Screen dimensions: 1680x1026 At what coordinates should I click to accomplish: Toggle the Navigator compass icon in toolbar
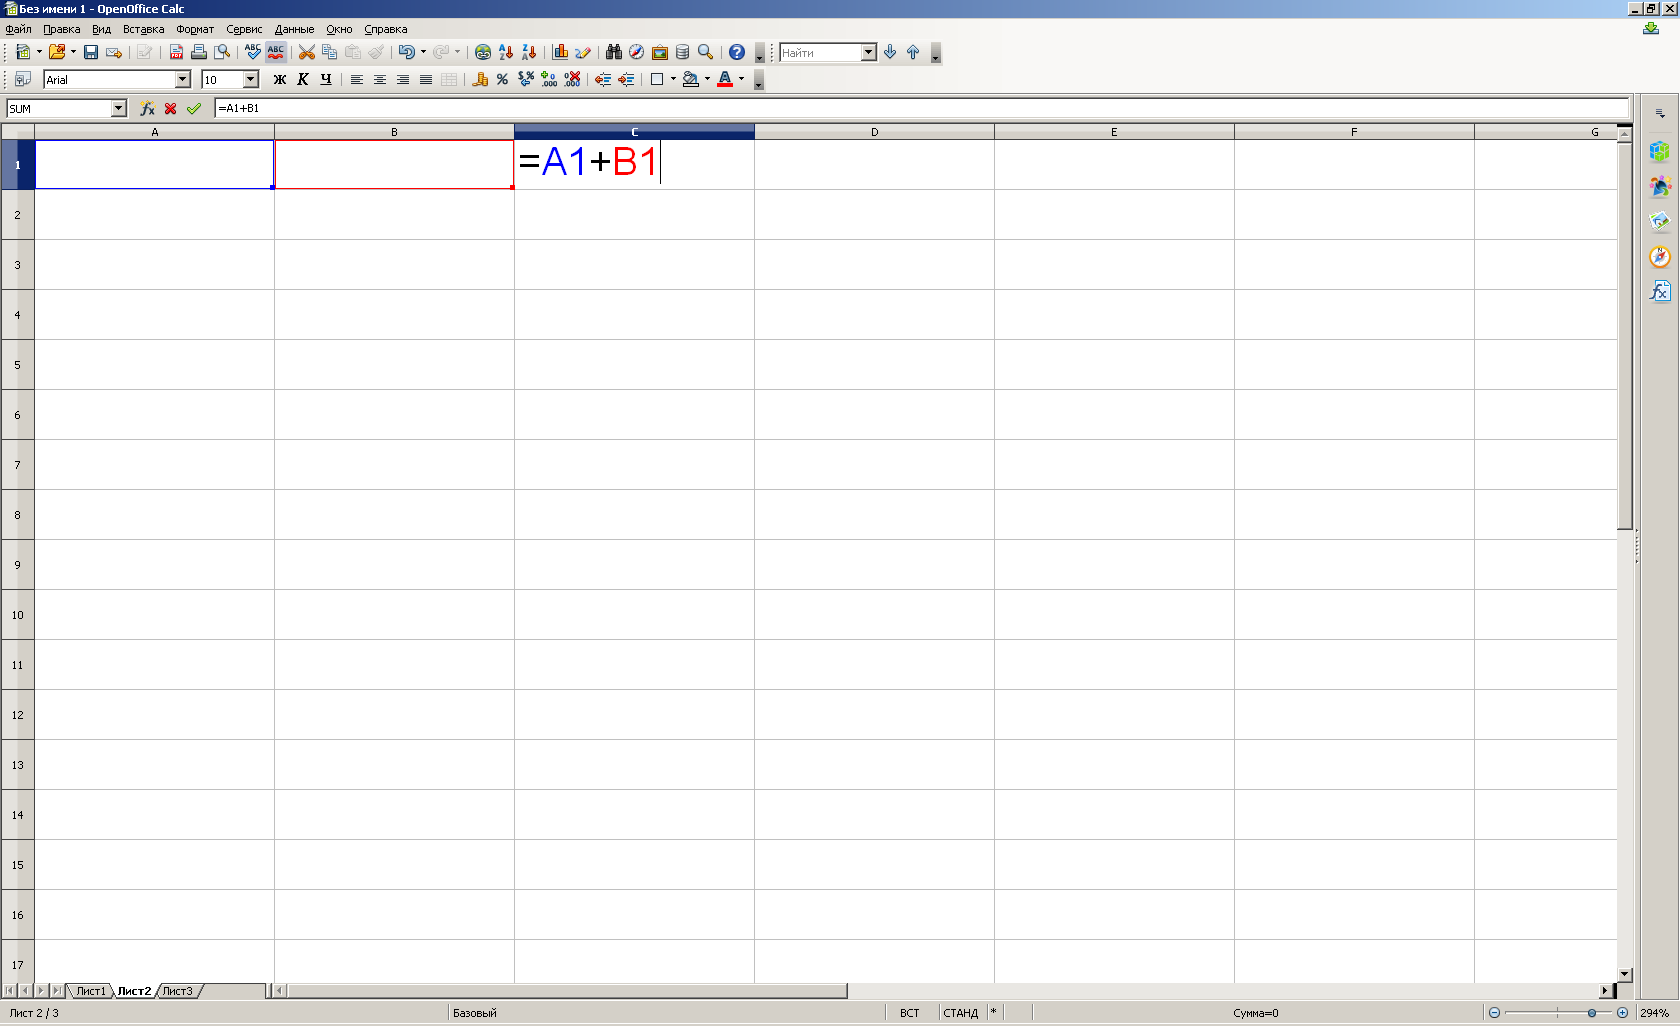point(637,52)
